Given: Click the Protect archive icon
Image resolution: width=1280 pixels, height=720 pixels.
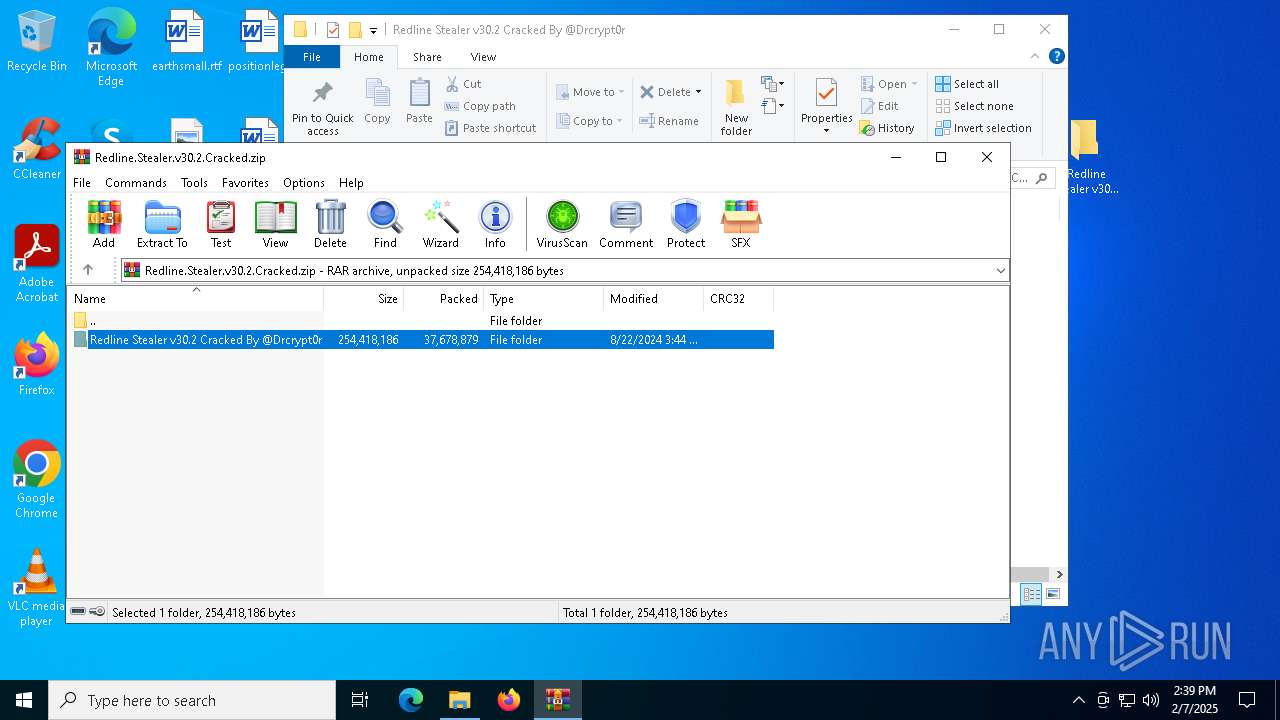Looking at the screenshot, I should coord(686,224).
